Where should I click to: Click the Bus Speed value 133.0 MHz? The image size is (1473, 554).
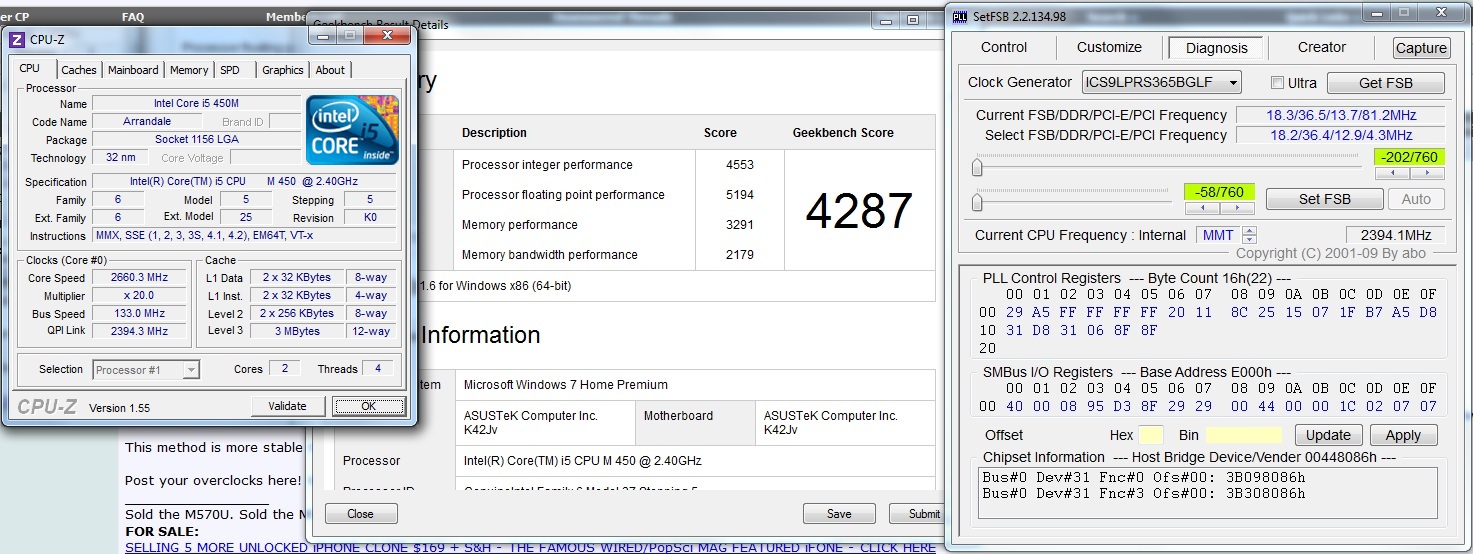[139, 314]
